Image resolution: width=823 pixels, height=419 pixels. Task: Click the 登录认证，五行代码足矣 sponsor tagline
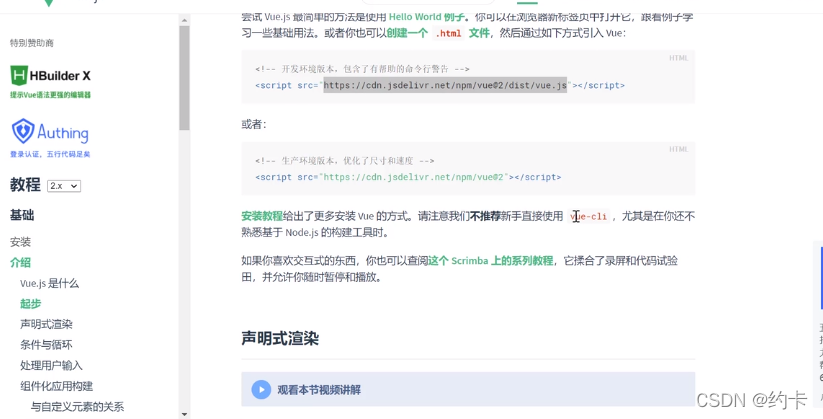[50, 154]
